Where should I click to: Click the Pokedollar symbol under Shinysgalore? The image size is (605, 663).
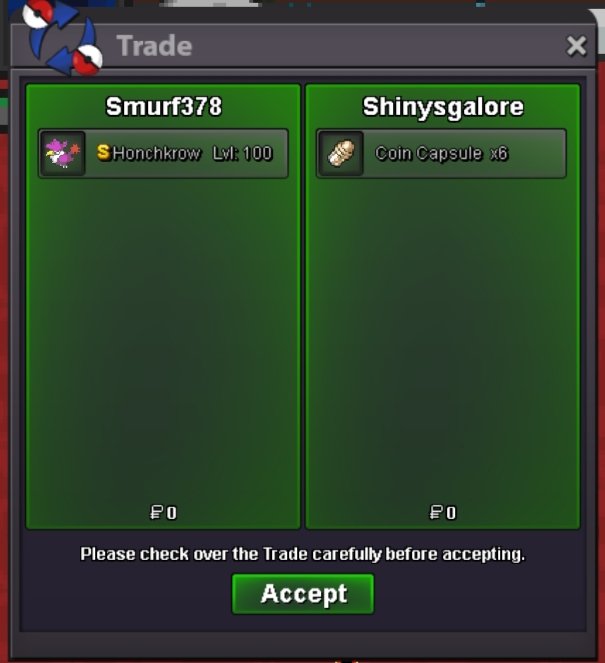tap(436, 512)
